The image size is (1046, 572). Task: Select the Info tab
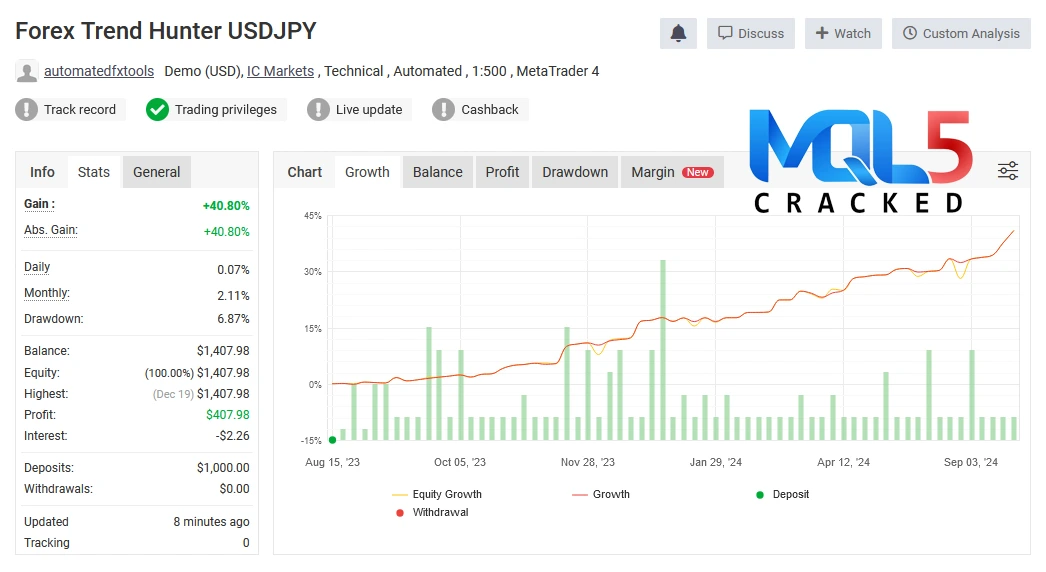point(42,172)
